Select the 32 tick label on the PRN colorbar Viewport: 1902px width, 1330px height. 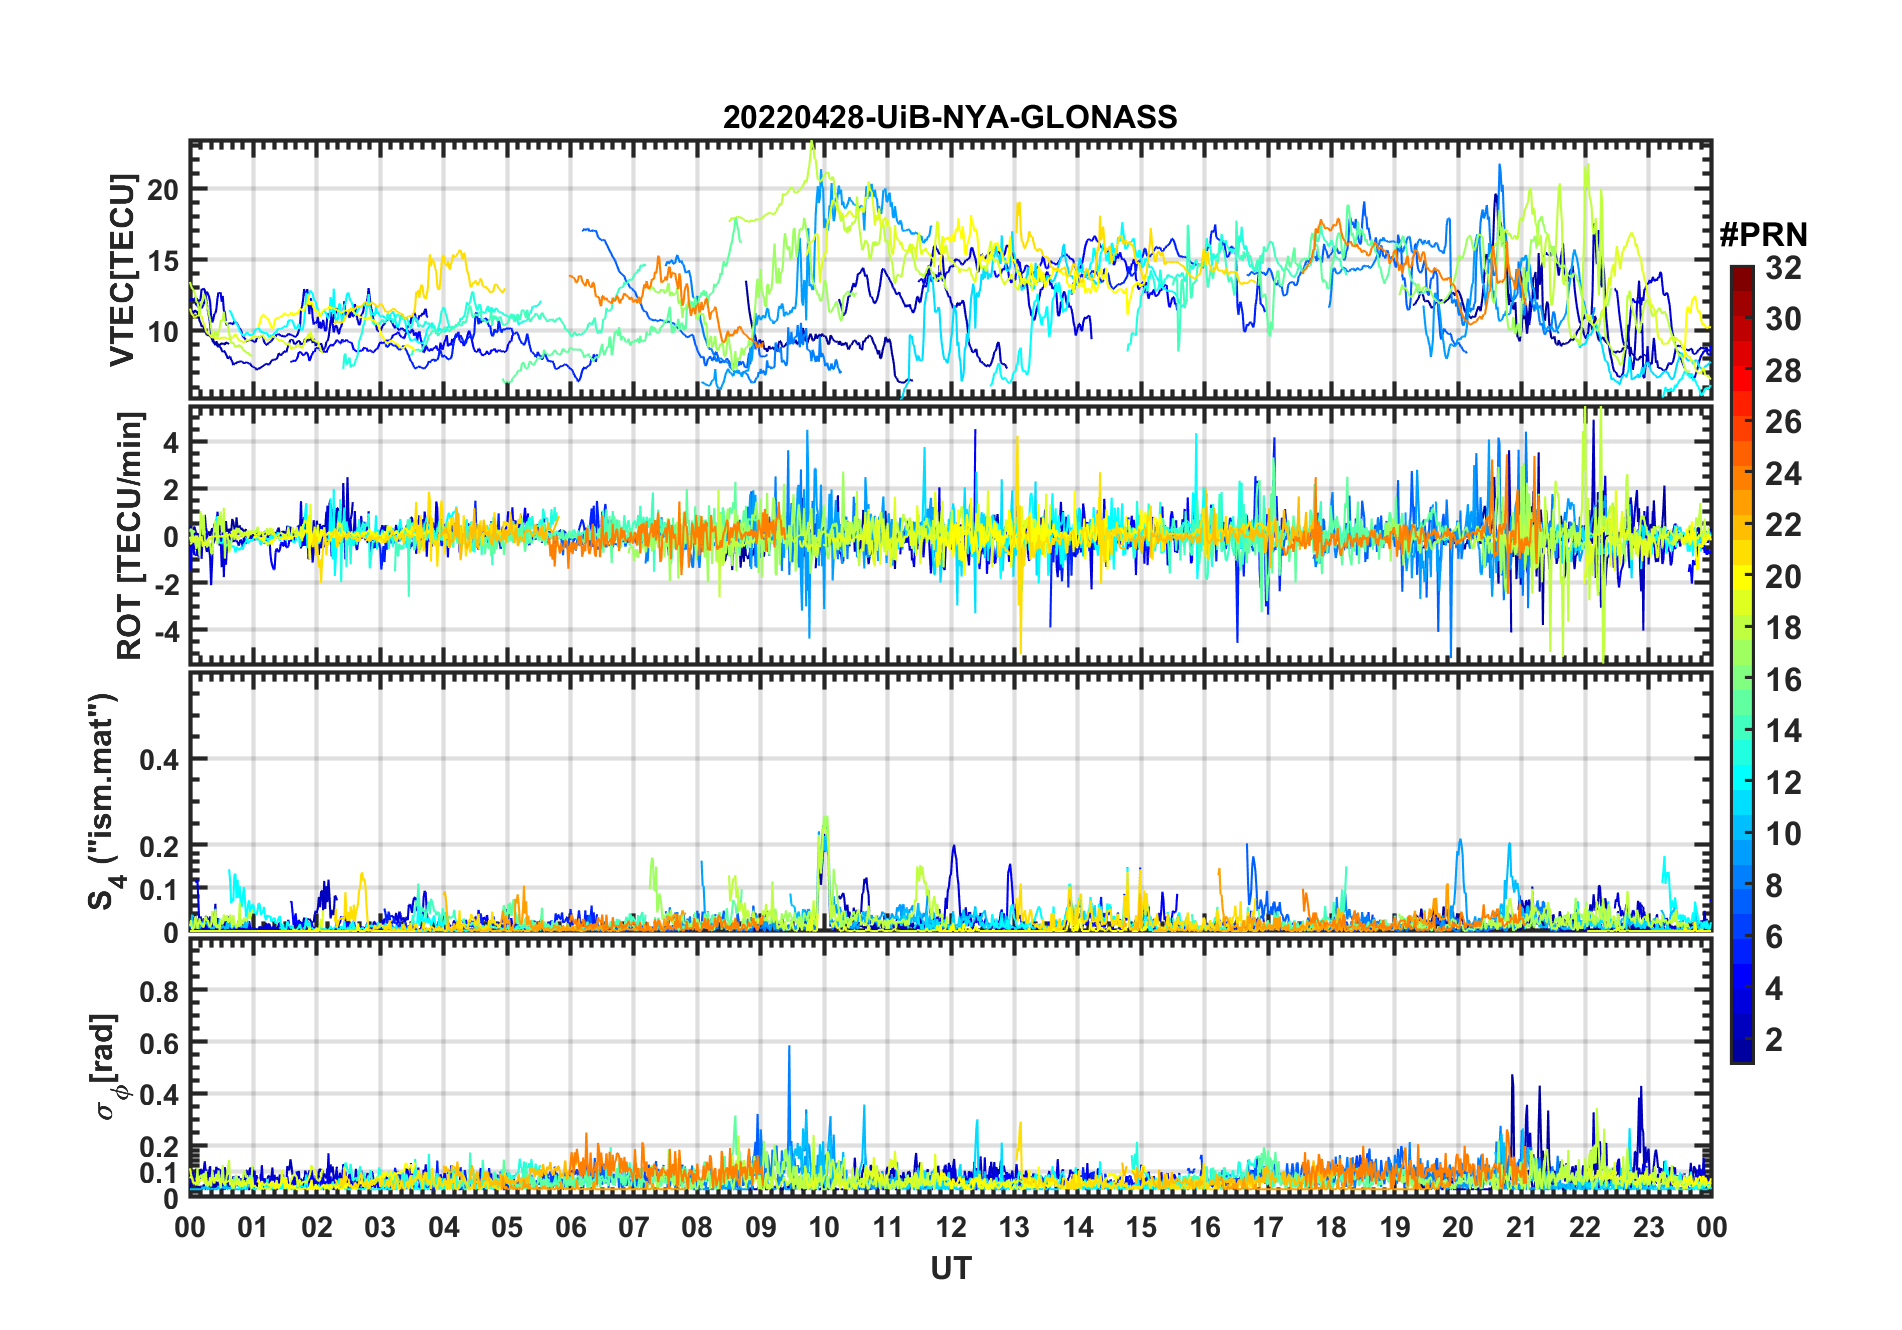coord(1784,268)
